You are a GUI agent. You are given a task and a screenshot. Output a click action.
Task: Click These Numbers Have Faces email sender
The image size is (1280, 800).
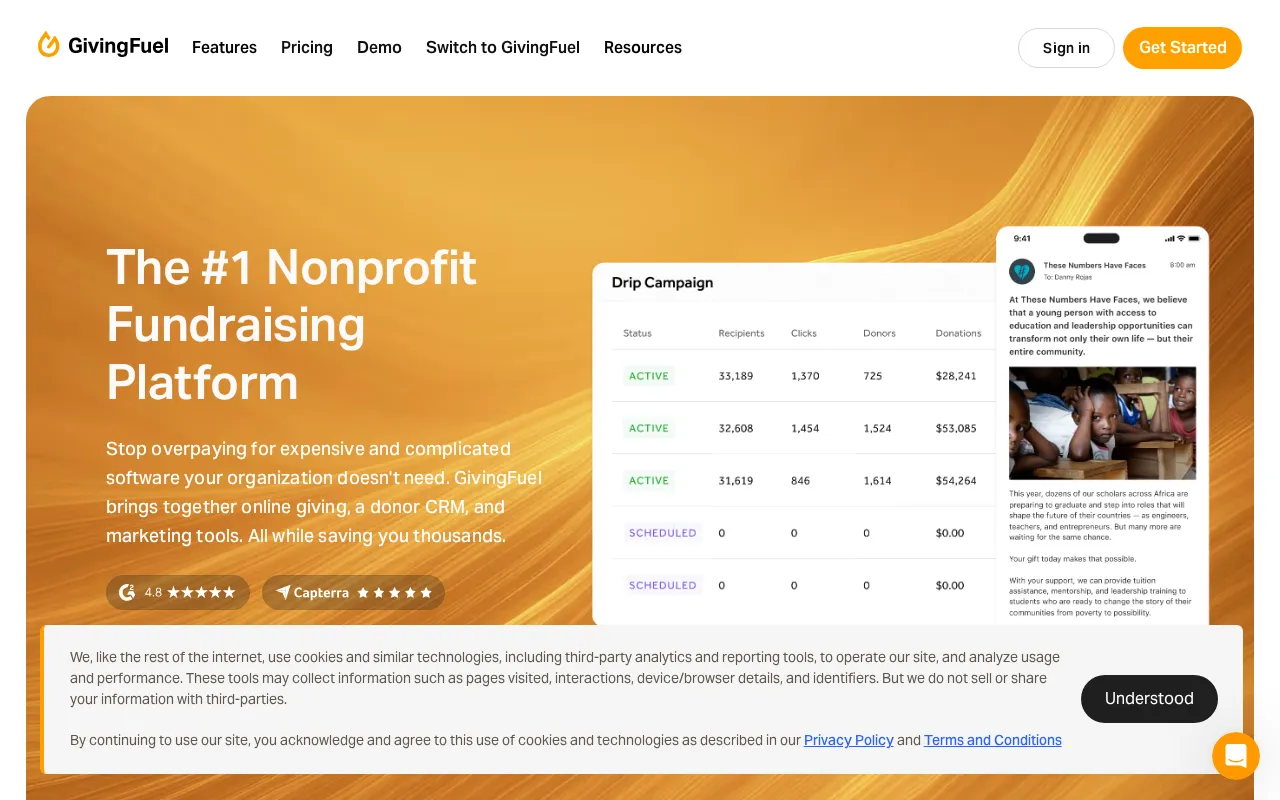(x=1095, y=266)
